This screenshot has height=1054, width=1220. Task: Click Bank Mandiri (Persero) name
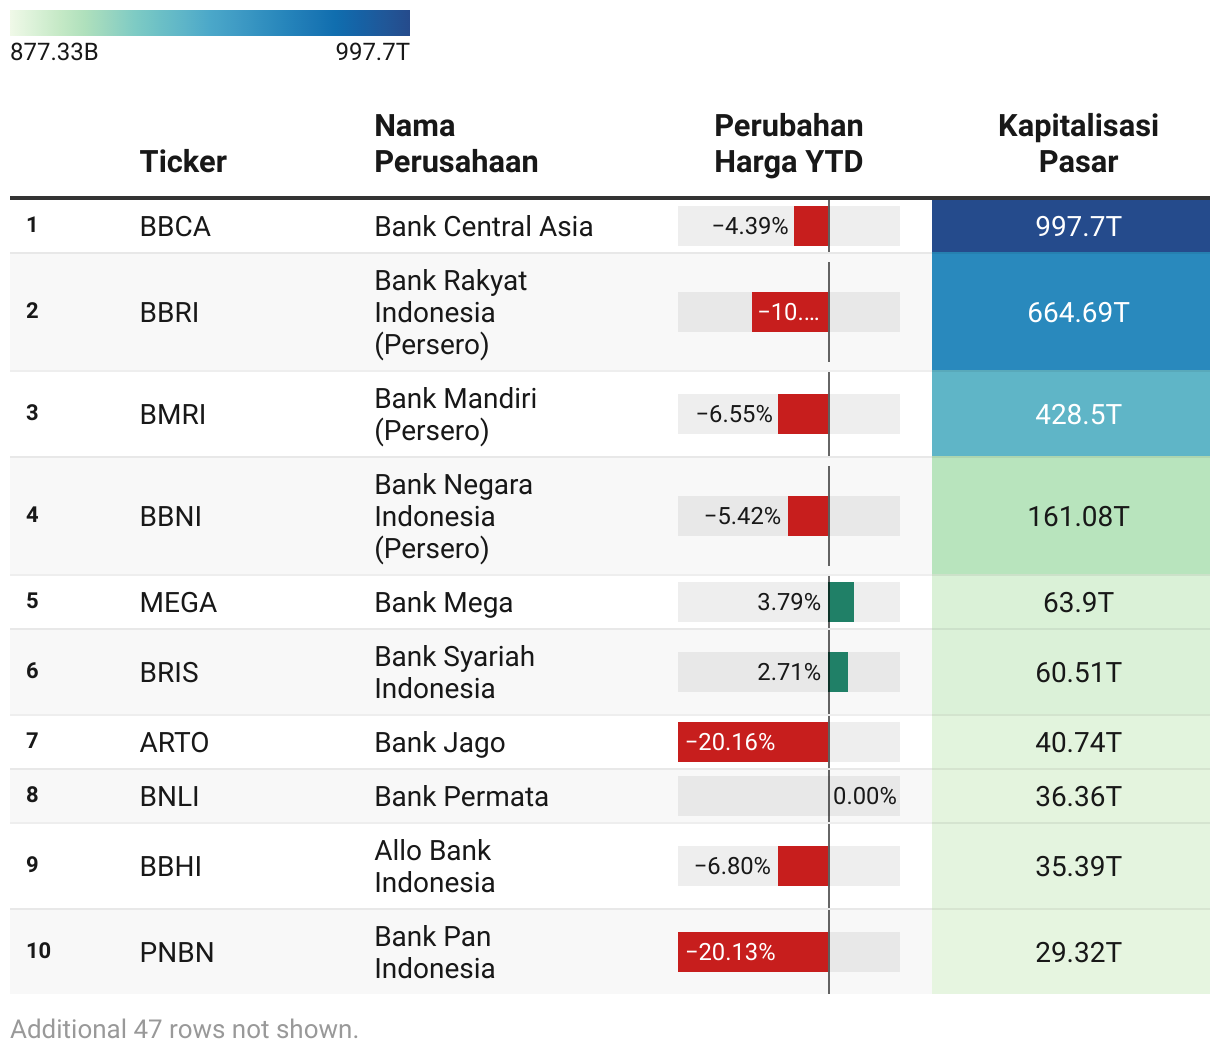tap(456, 415)
